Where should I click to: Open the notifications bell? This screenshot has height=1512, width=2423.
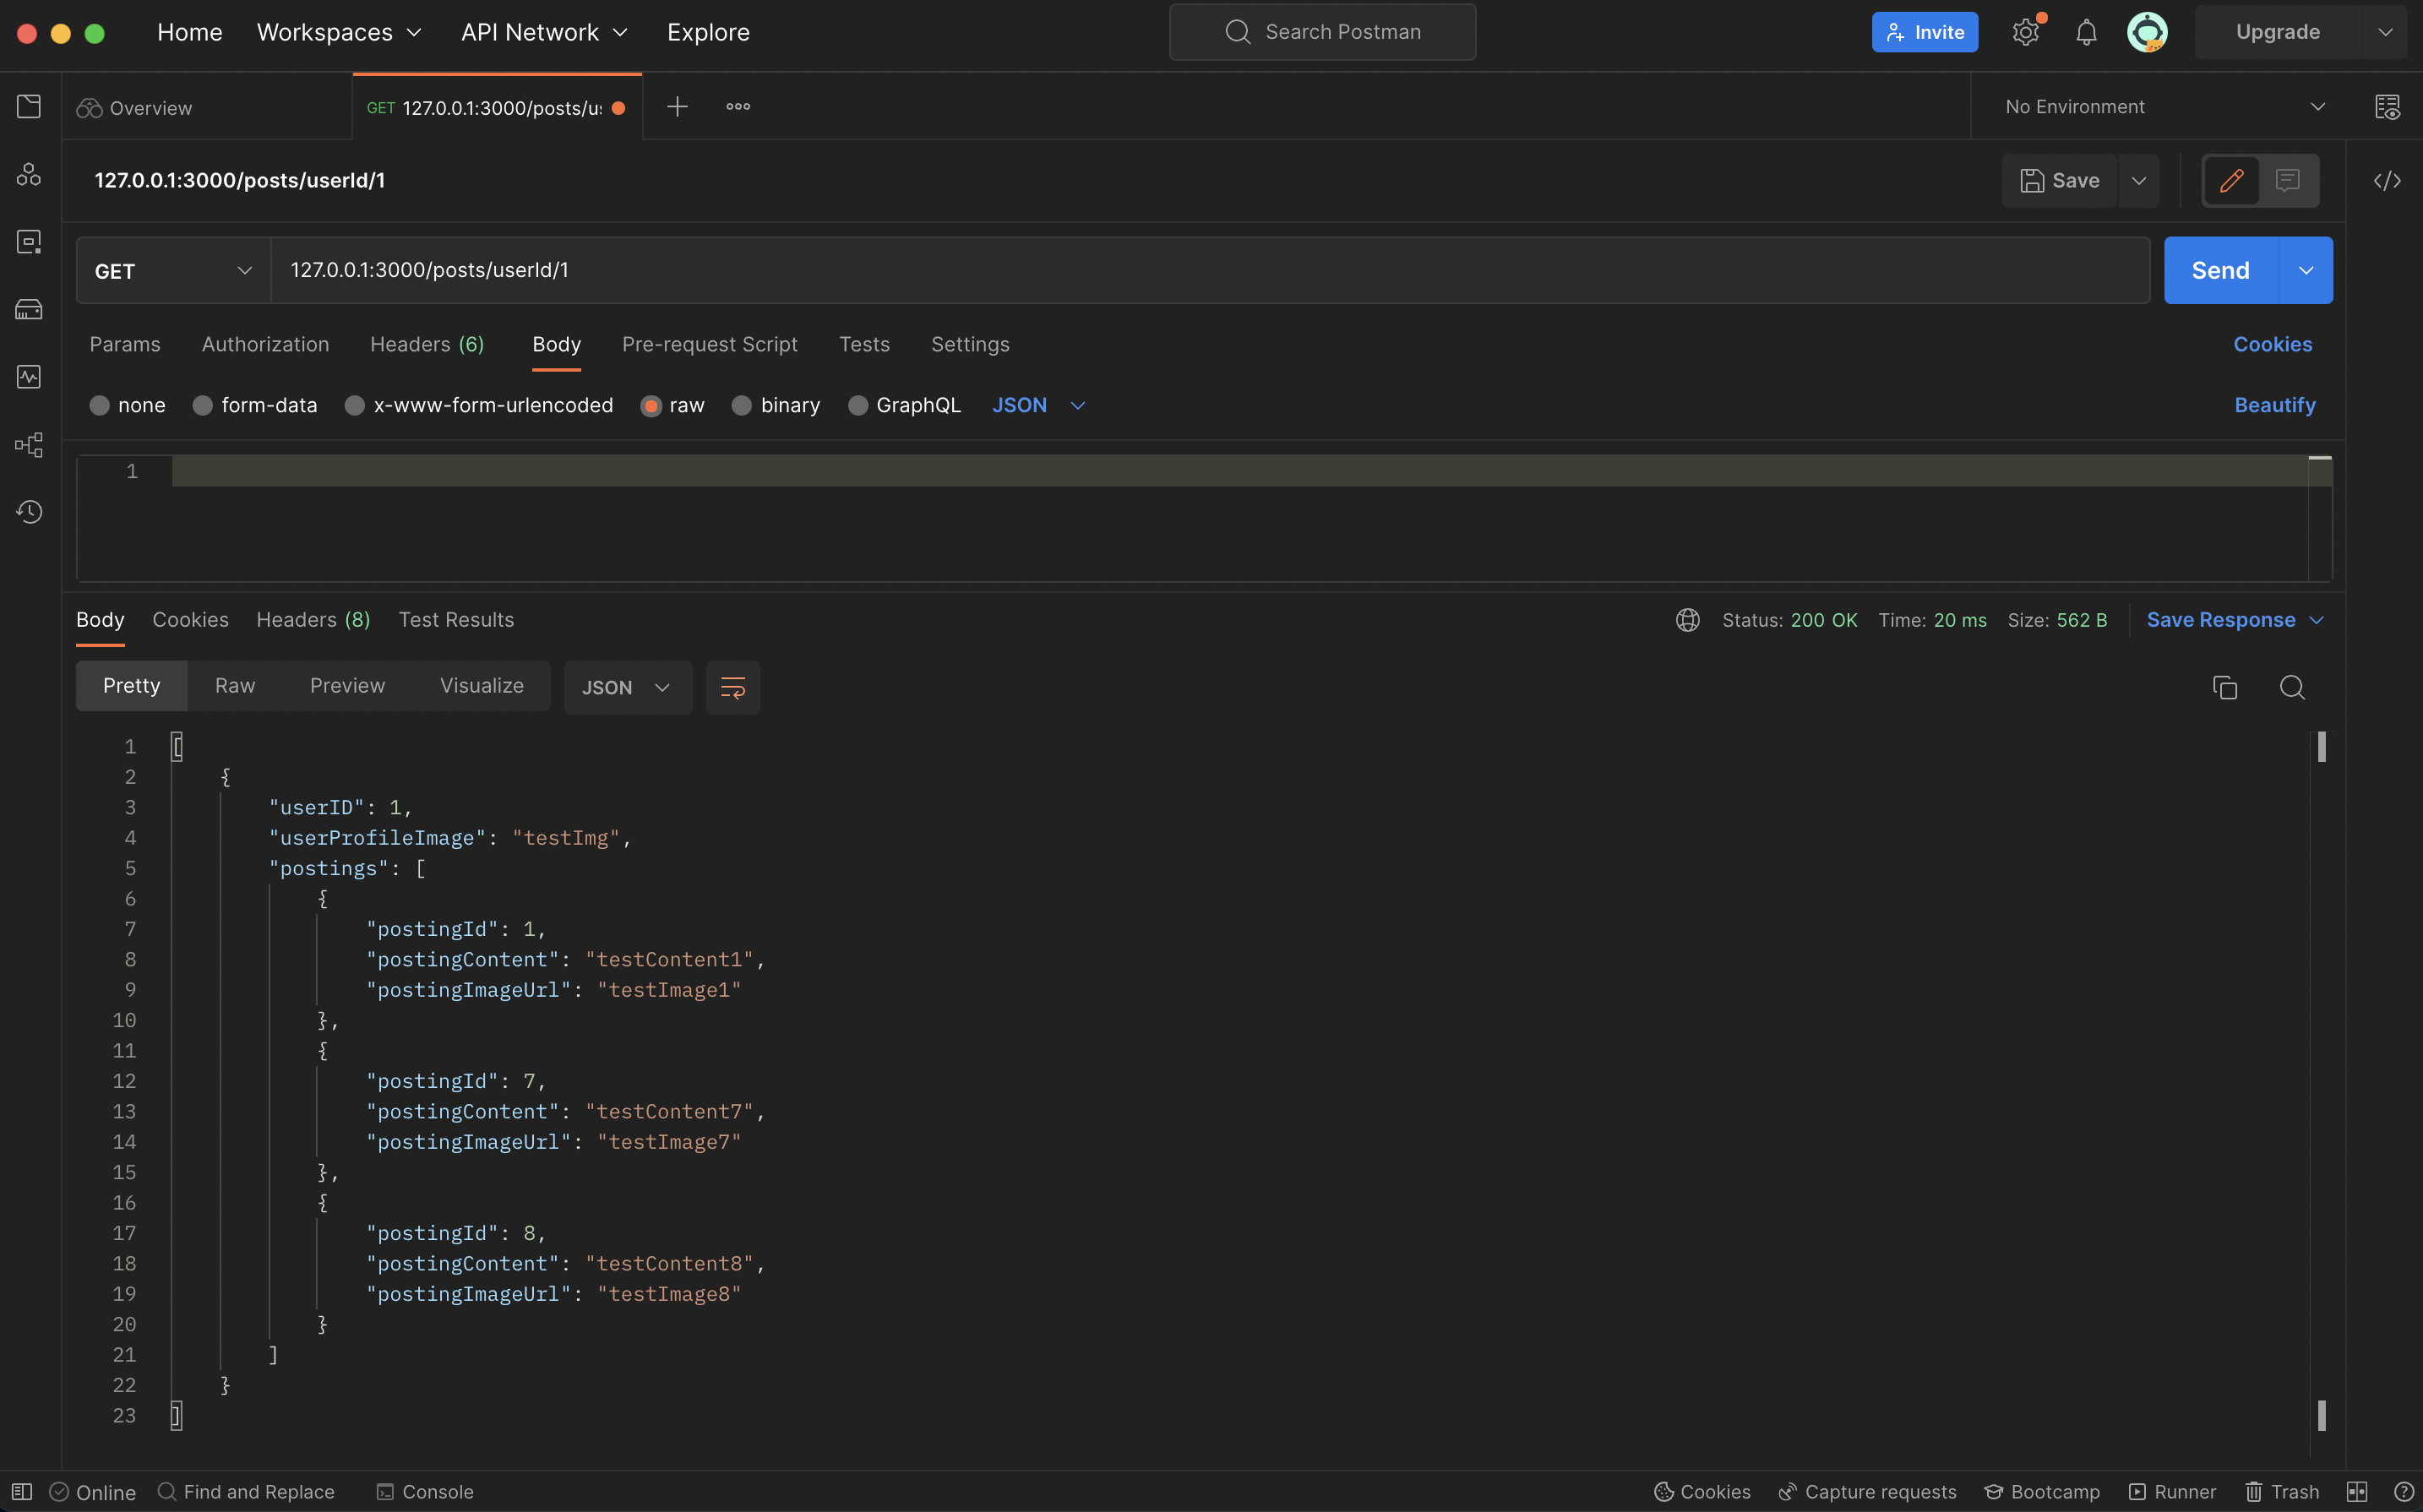point(2086,32)
